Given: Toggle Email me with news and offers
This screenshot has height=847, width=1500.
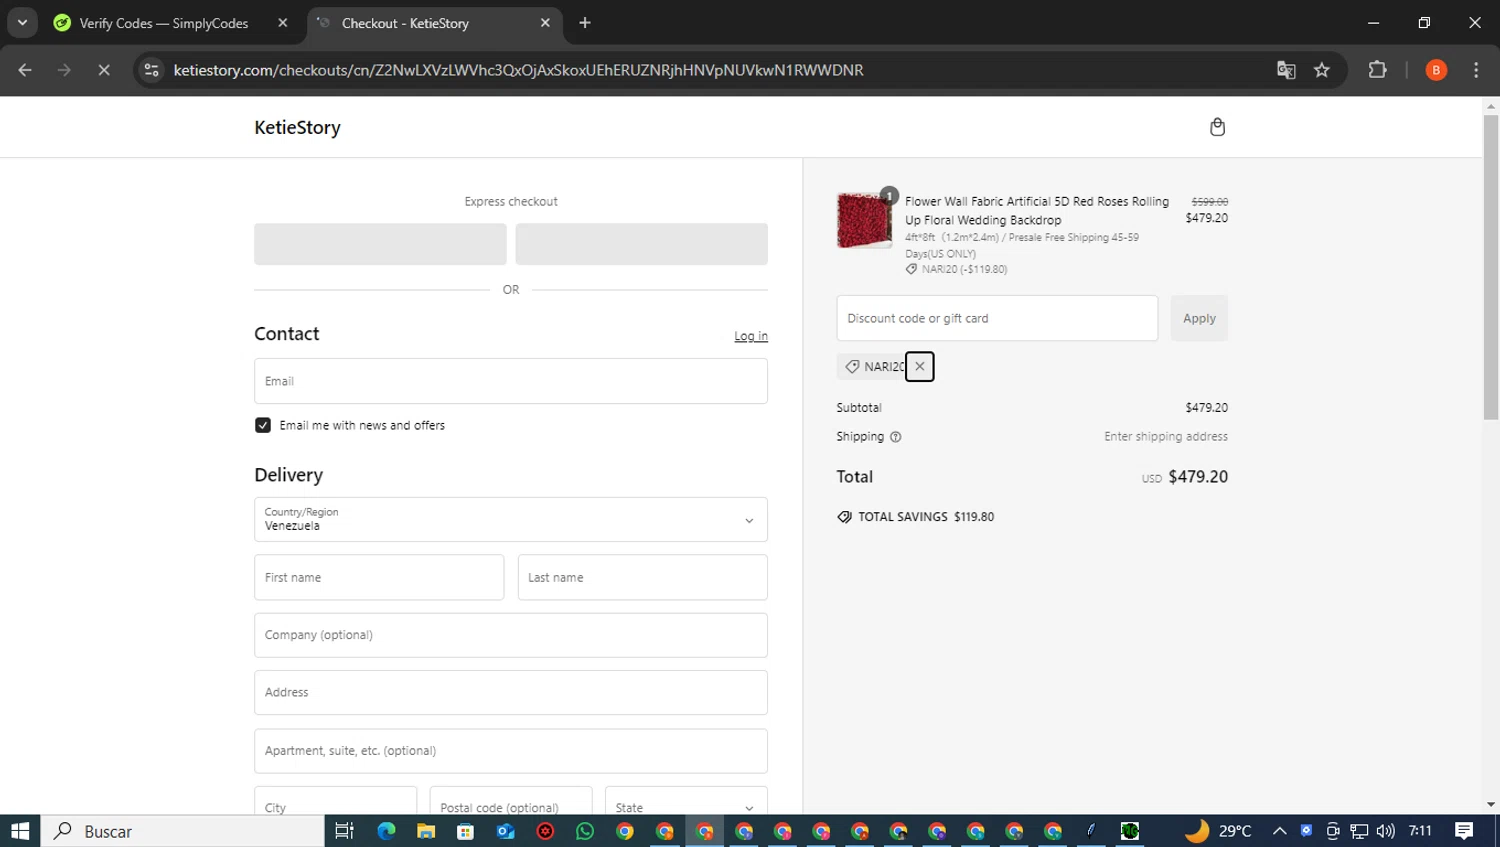Looking at the screenshot, I should (x=263, y=425).
